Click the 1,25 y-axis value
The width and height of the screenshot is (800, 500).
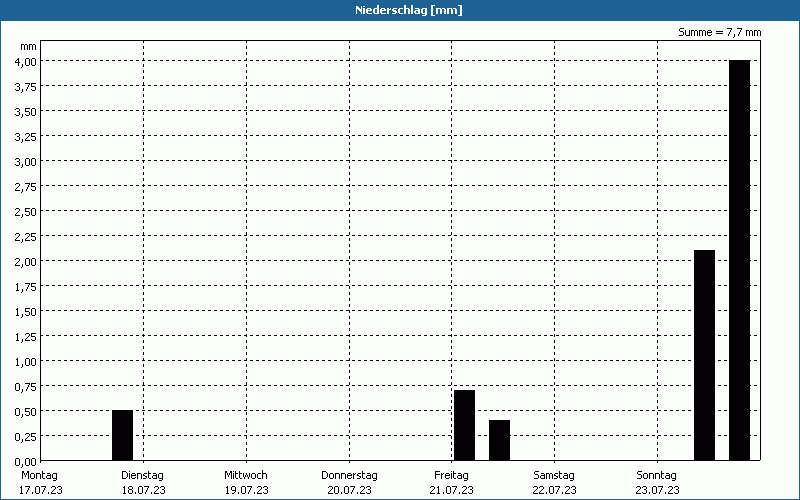tap(26, 337)
